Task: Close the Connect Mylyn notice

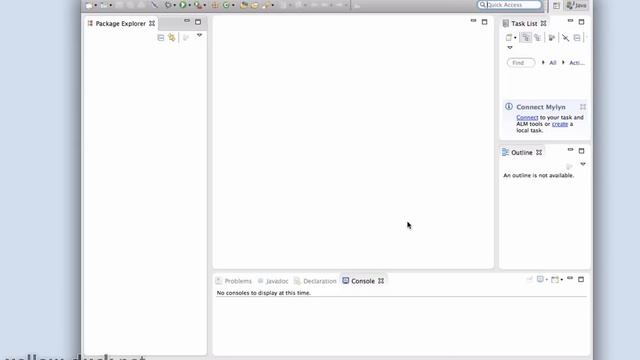Action: (583, 107)
